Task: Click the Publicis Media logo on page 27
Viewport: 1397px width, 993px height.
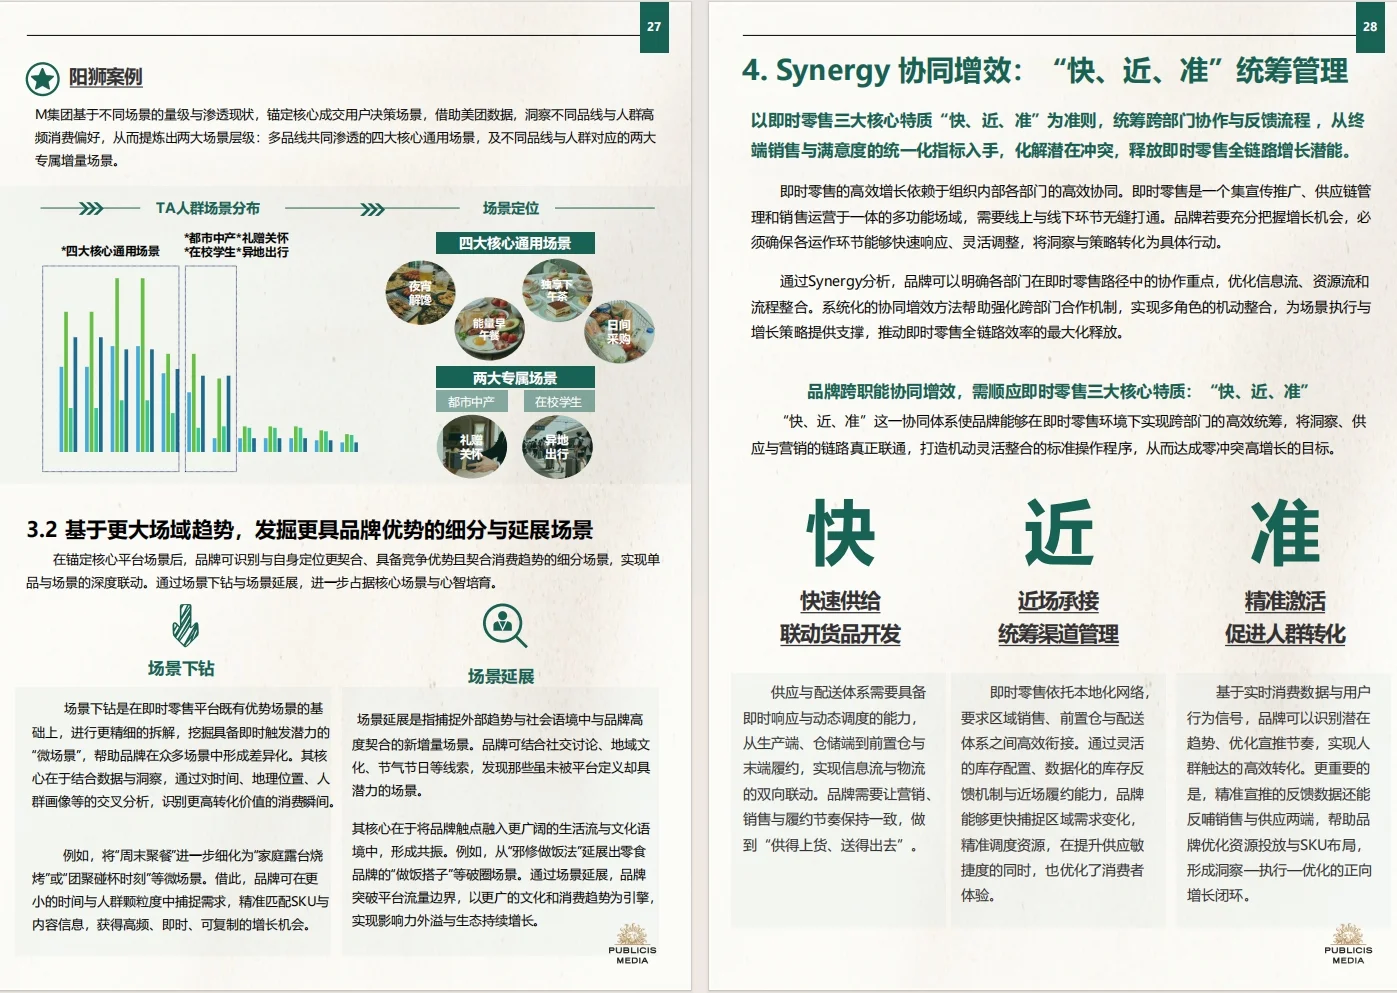Action: tap(632, 944)
